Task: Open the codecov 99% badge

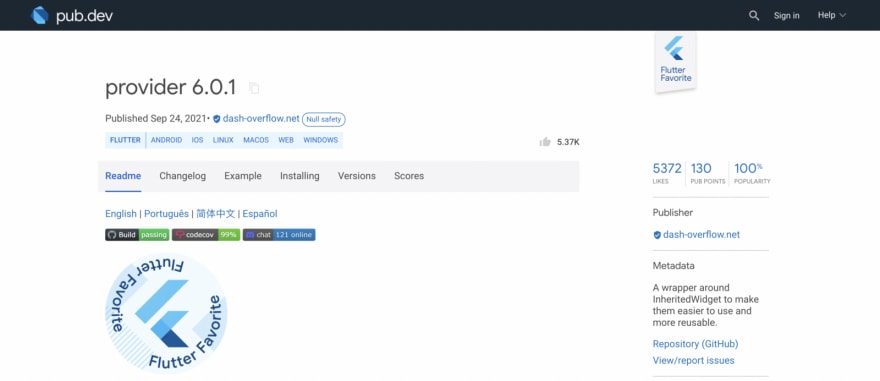Action: [206, 235]
